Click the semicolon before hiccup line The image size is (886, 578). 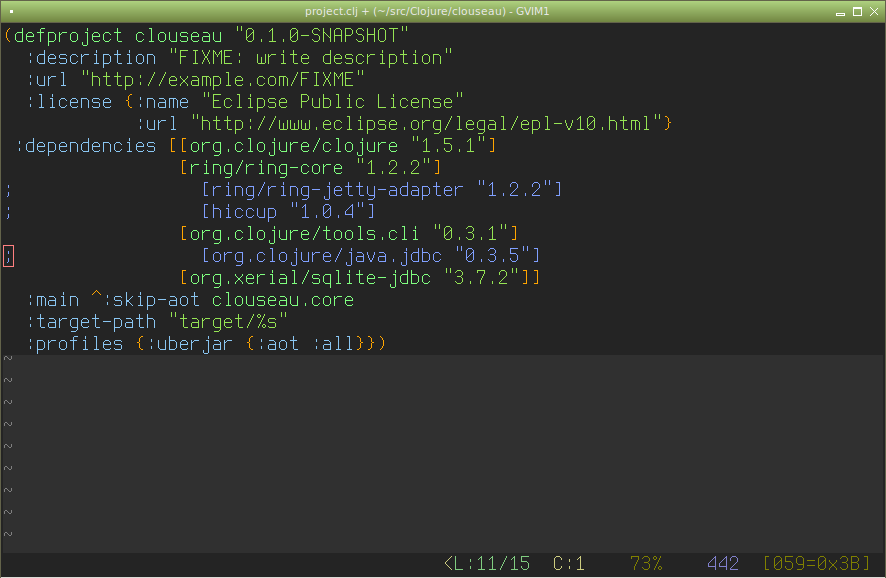(x=8, y=212)
